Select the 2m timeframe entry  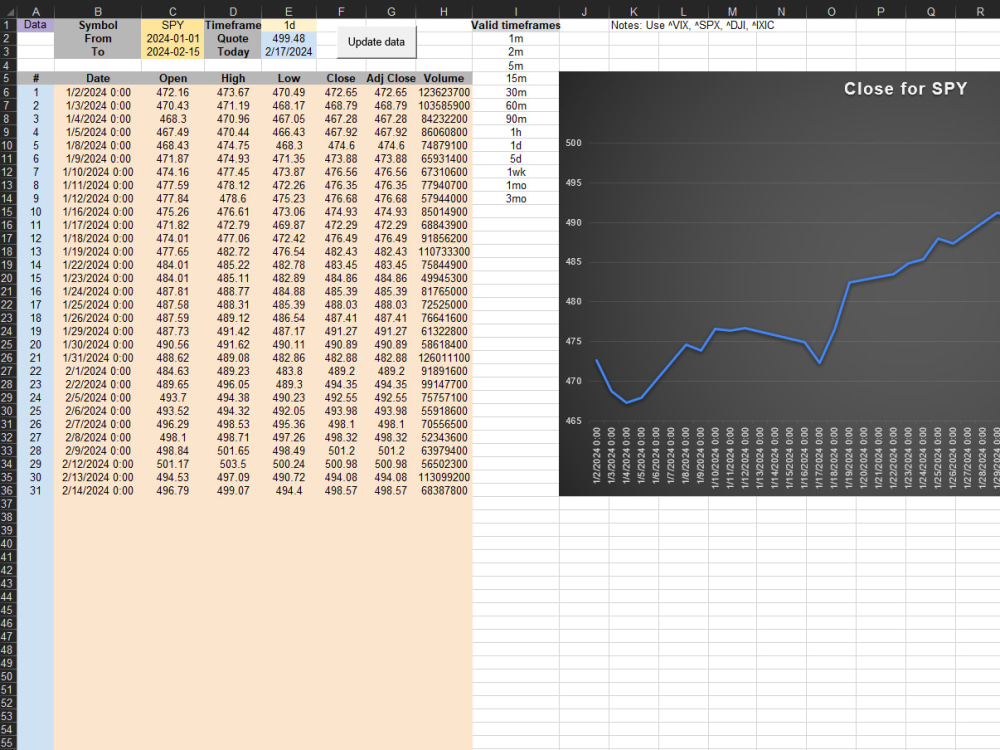[x=515, y=52]
